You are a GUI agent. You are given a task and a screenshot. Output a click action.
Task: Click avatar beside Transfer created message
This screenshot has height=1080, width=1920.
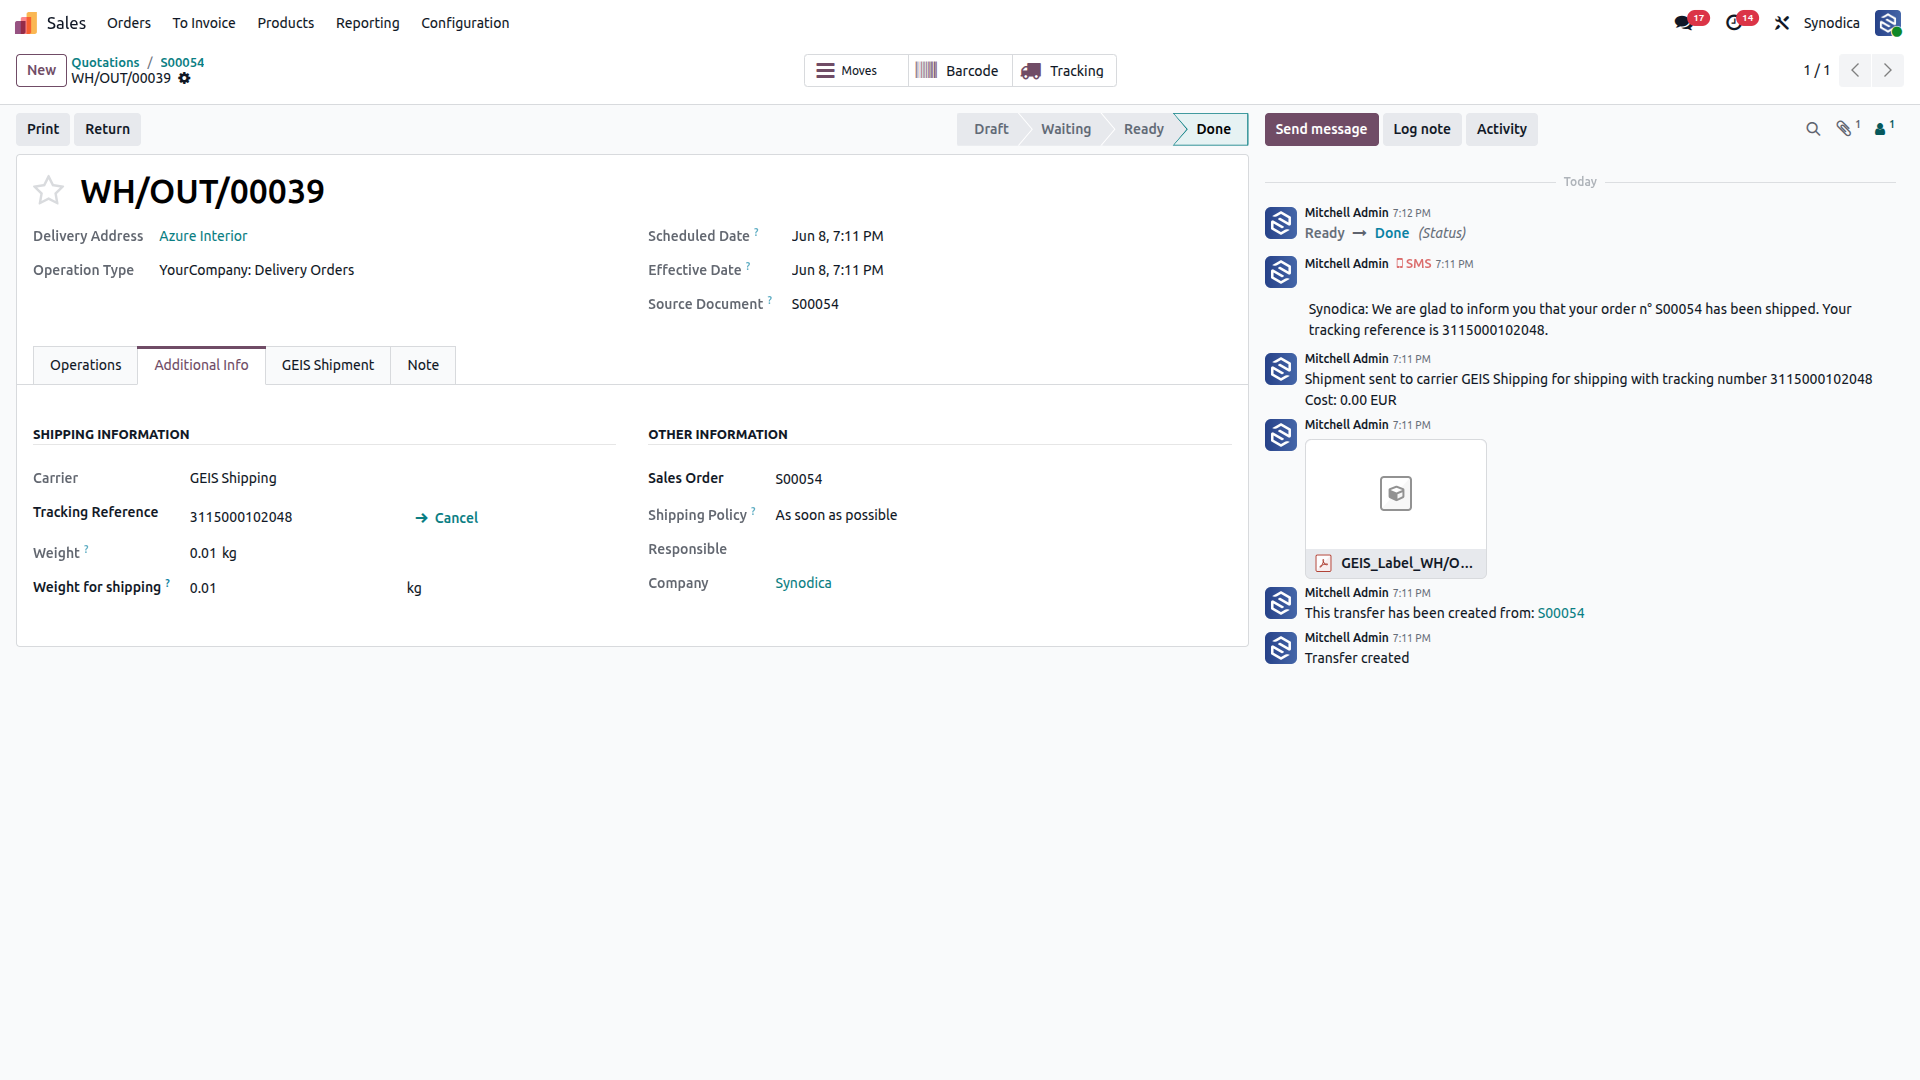click(x=1280, y=648)
